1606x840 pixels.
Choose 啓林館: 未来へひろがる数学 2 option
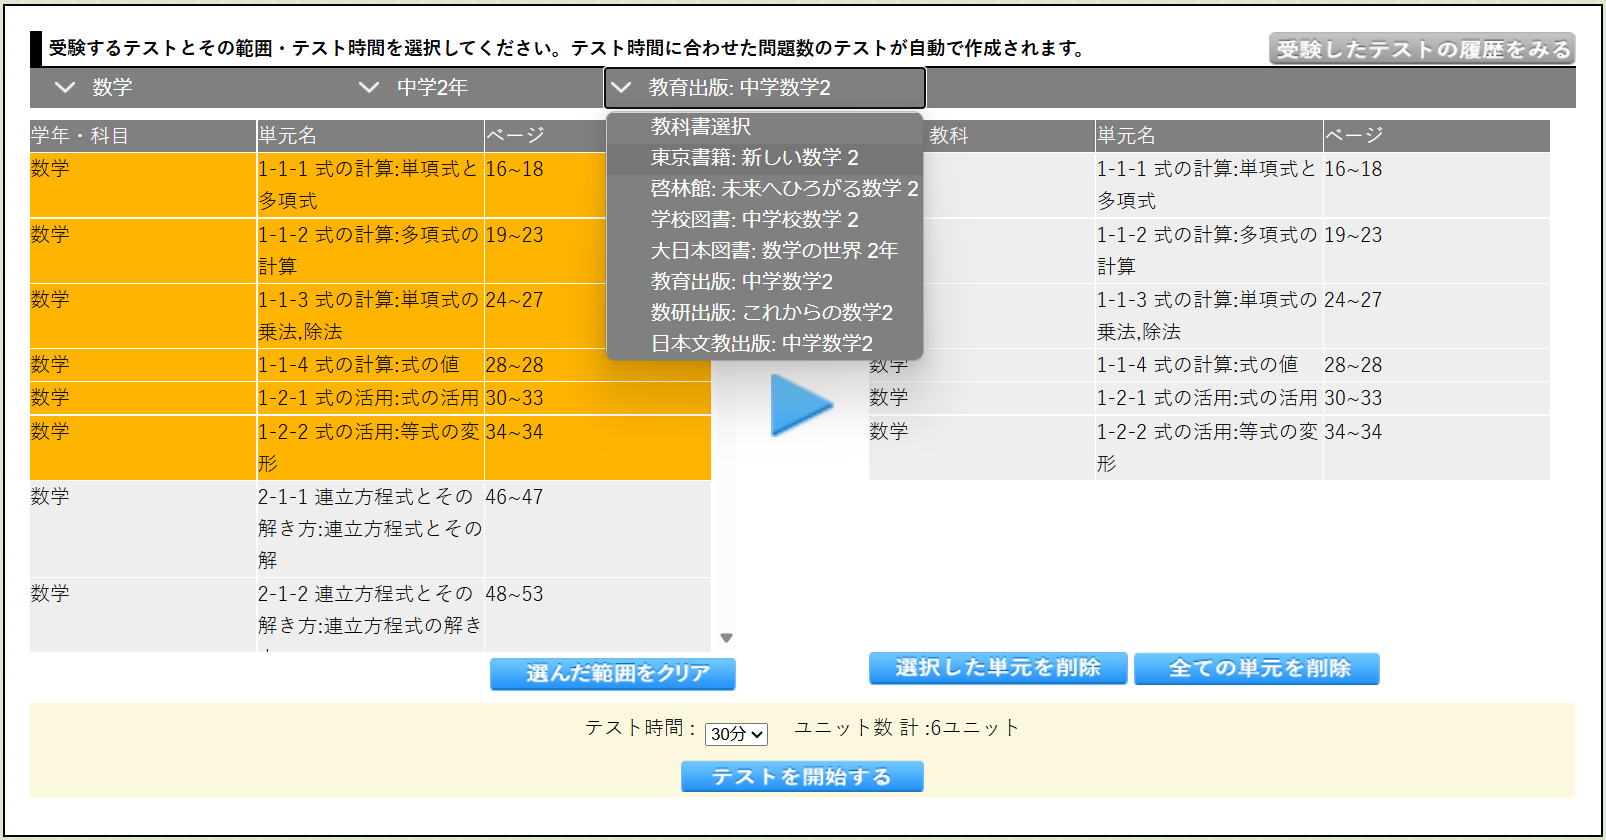(x=784, y=189)
